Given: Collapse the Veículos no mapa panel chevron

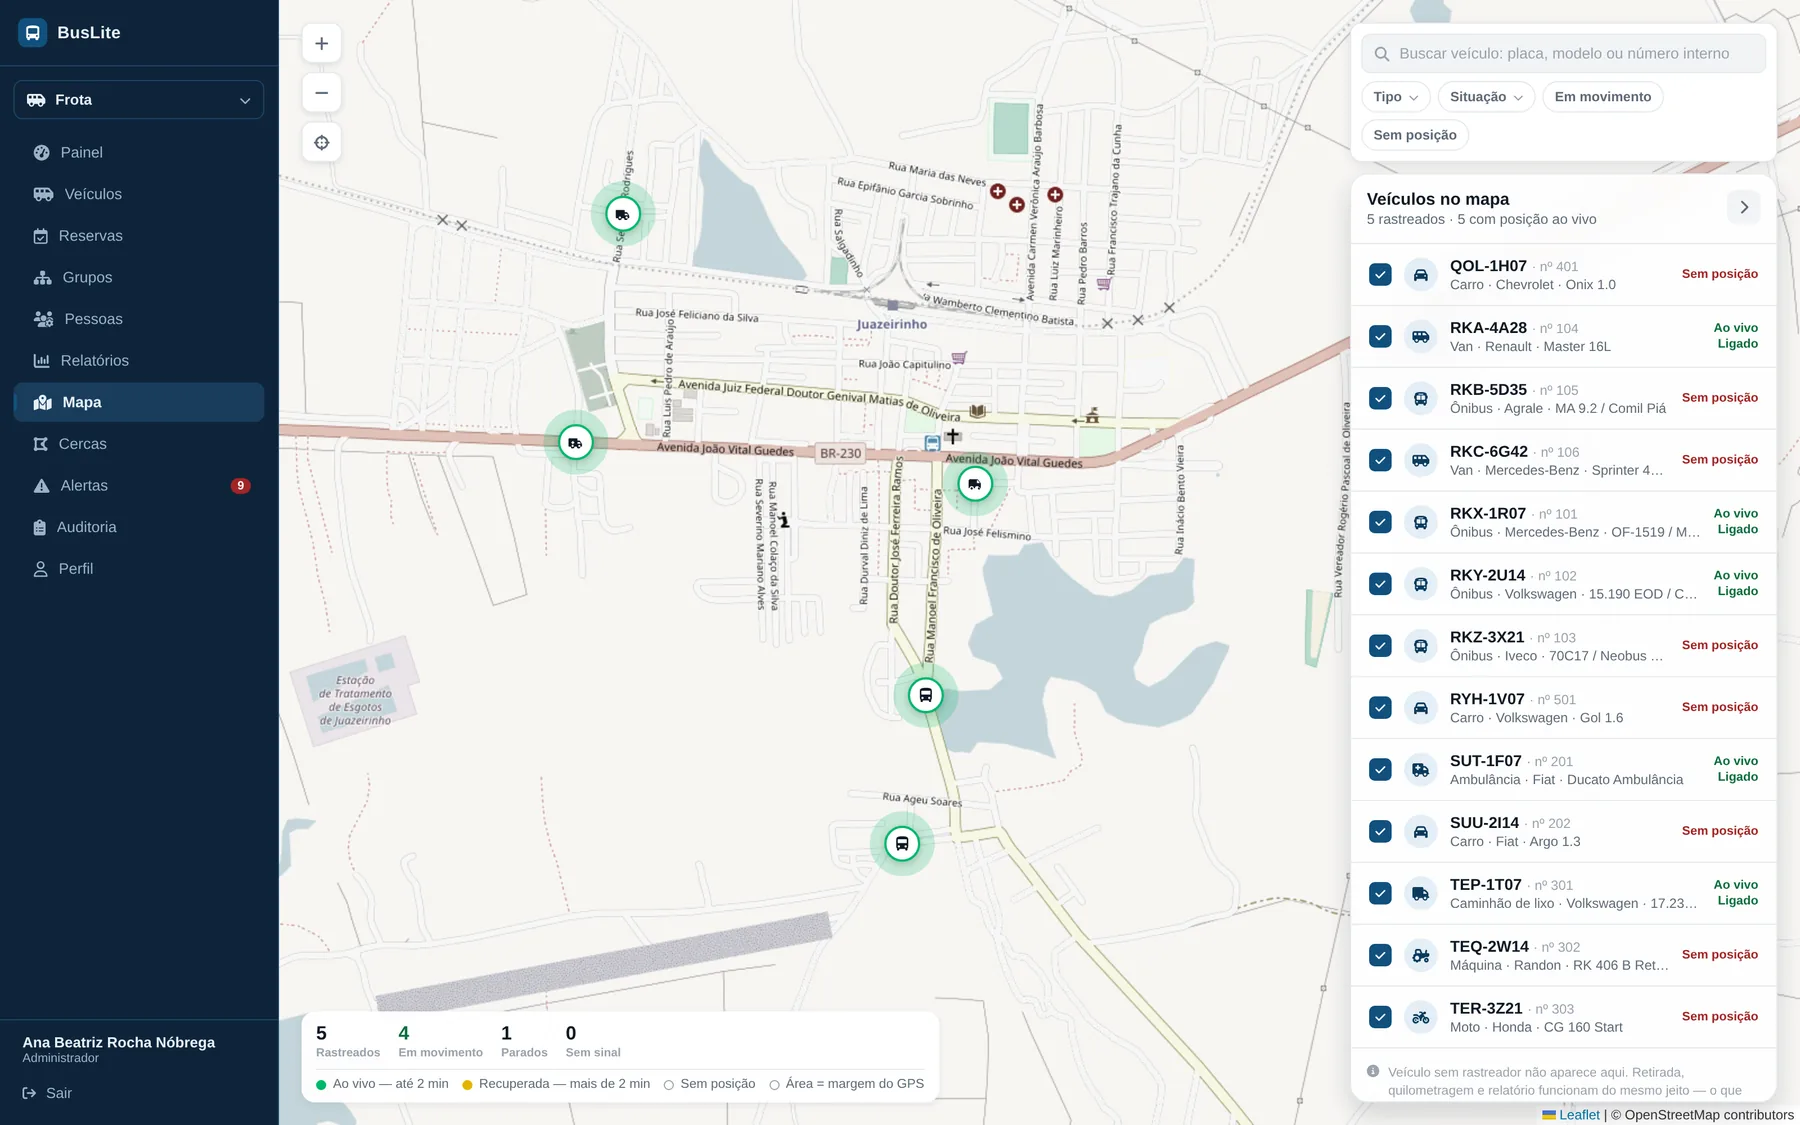Looking at the screenshot, I should pos(1744,208).
